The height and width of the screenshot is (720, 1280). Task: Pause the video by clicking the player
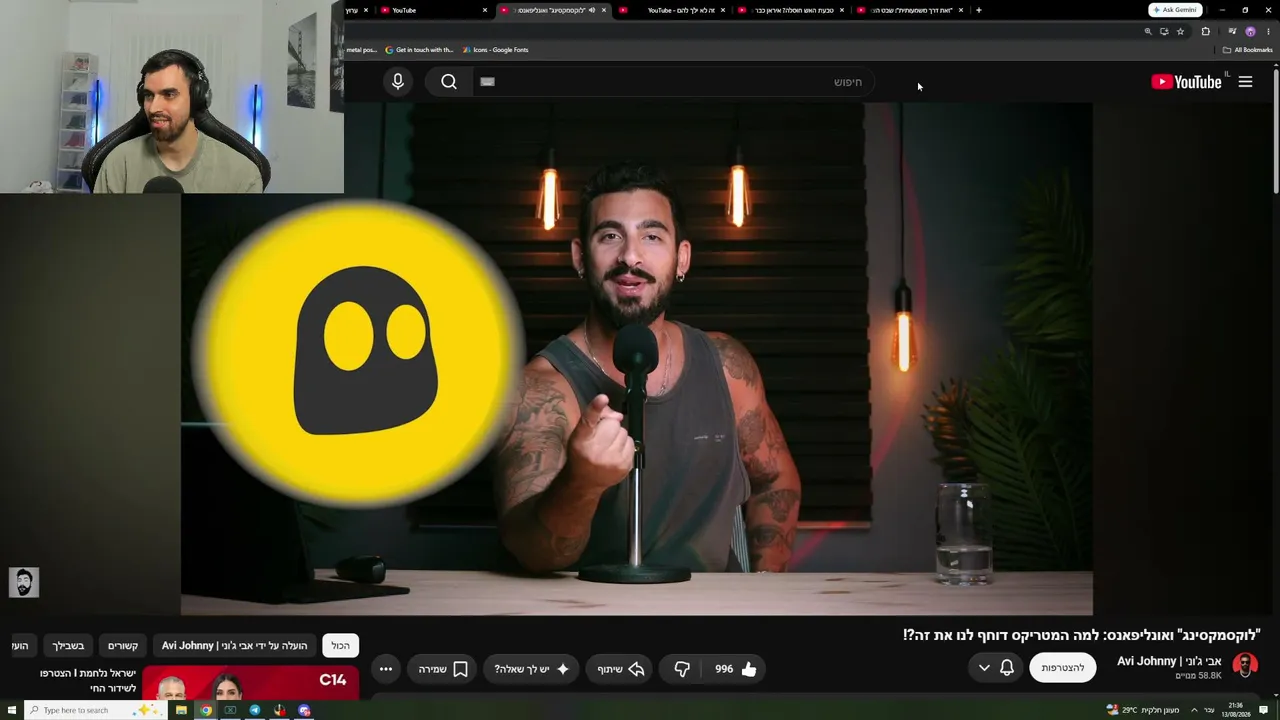click(x=637, y=358)
